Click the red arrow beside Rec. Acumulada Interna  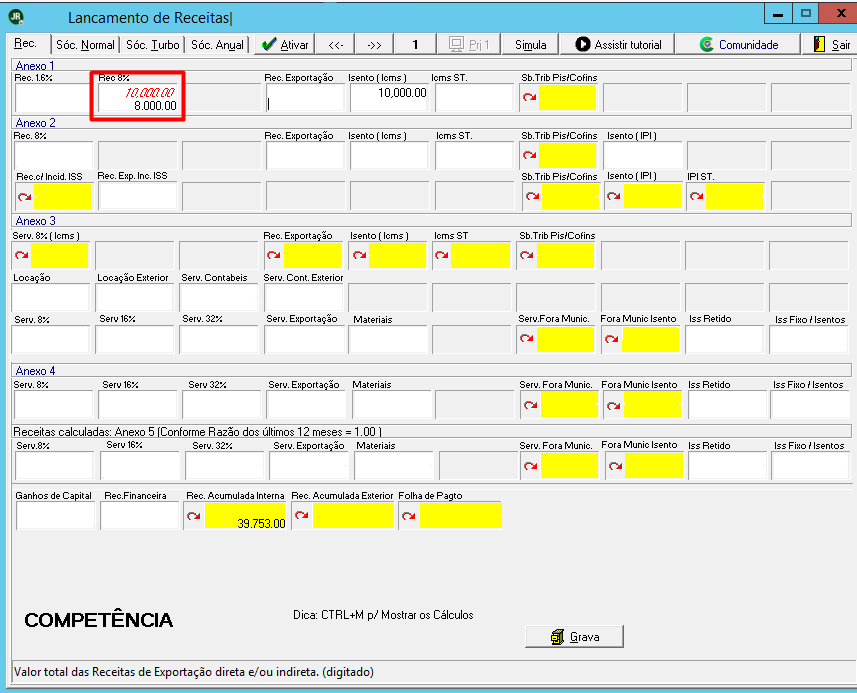pos(193,516)
